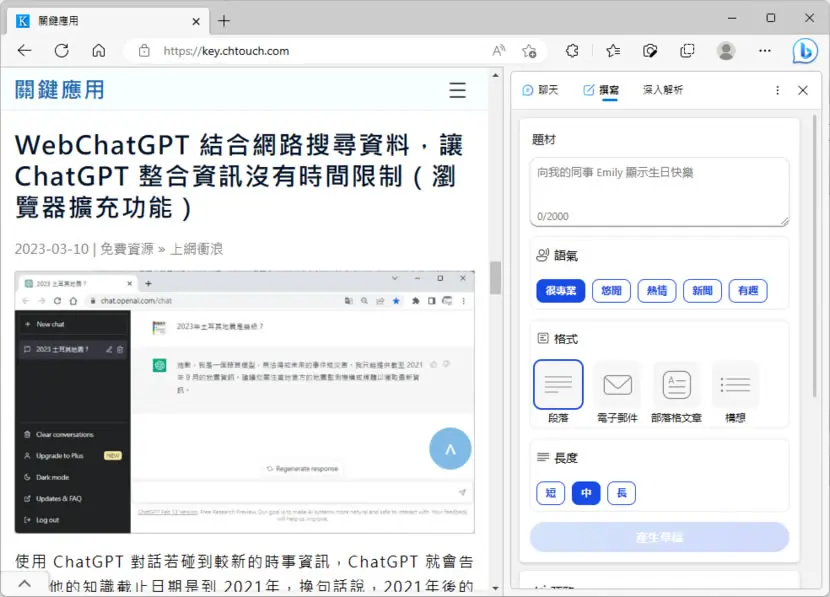
Task: Add this page to favorites
Action: [x=529, y=51]
